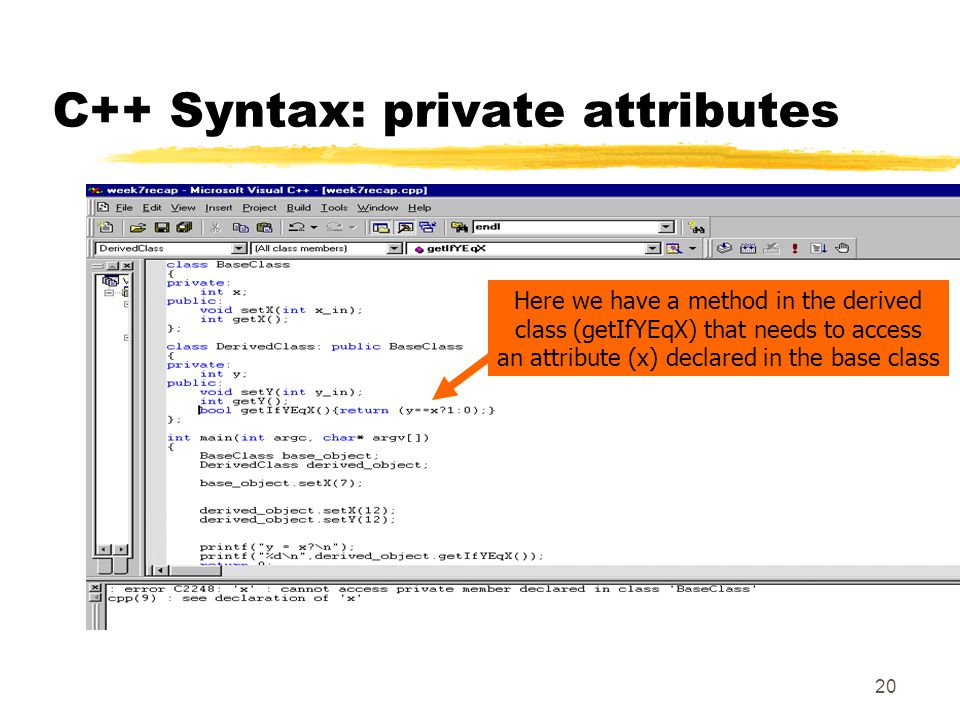Click the Save All stacked disks icon
The width and height of the screenshot is (960, 720).
coord(184,228)
